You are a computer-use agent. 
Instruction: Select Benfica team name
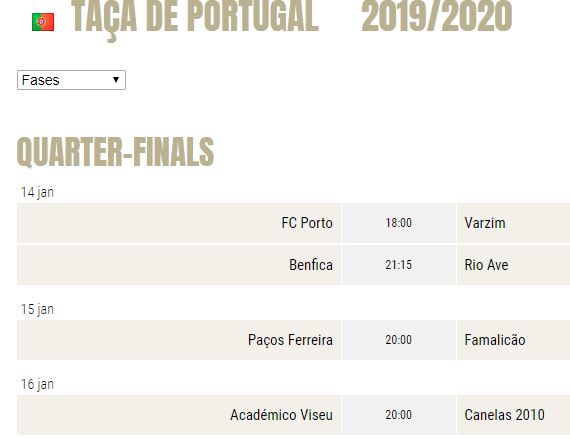tap(311, 265)
